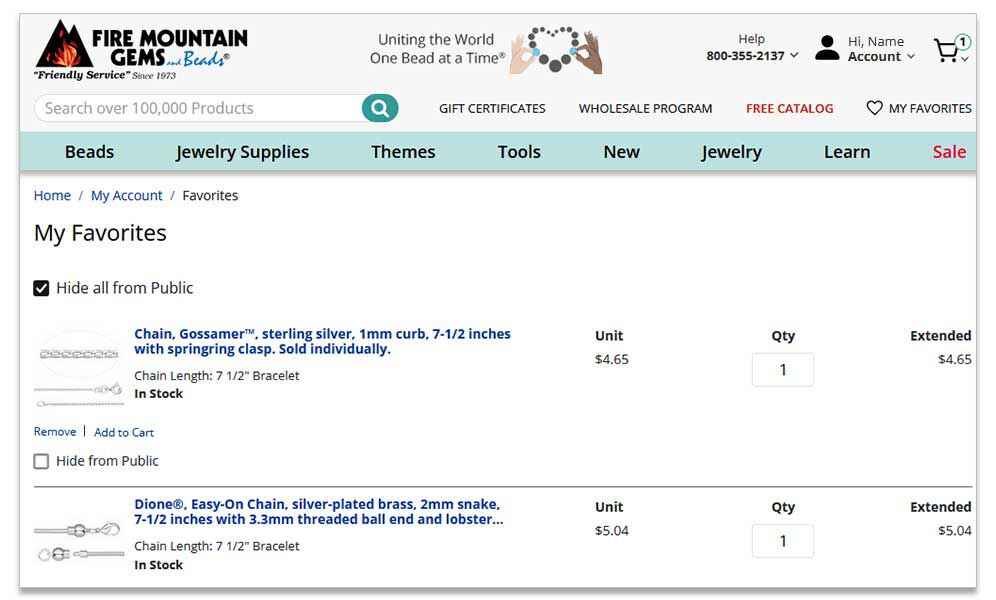Click the FREE CATALOG link

point(789,109)
